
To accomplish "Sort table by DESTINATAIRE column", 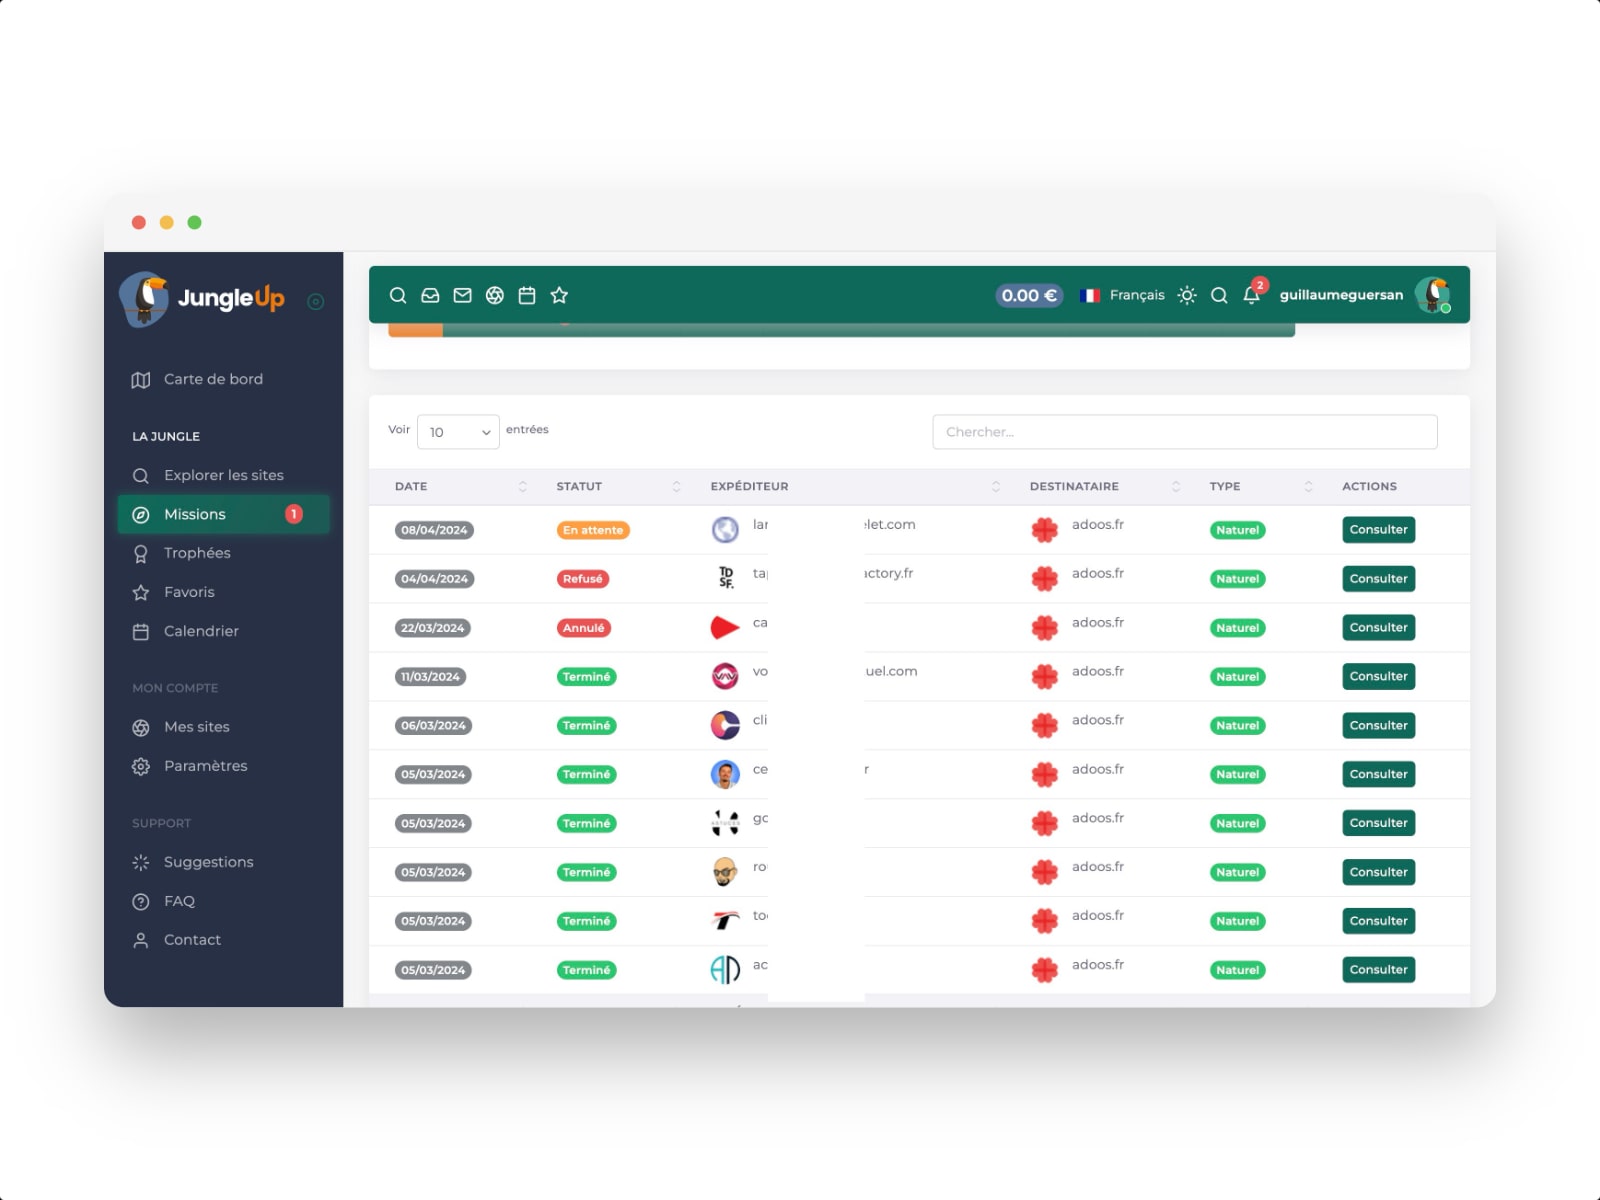I will click(1105, 486).
